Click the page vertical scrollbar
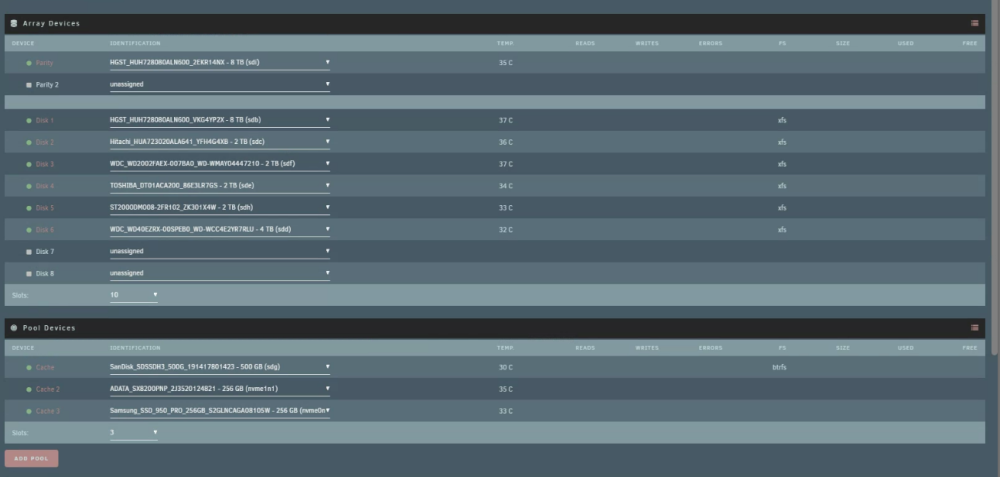The image size is (1000, 477). click(x=996, y=179)
